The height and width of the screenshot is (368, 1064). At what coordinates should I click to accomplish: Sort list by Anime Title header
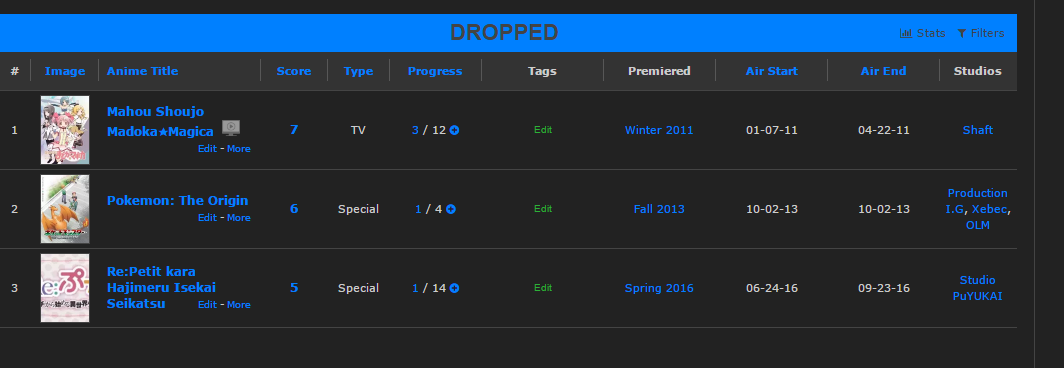tap(142, 71)
